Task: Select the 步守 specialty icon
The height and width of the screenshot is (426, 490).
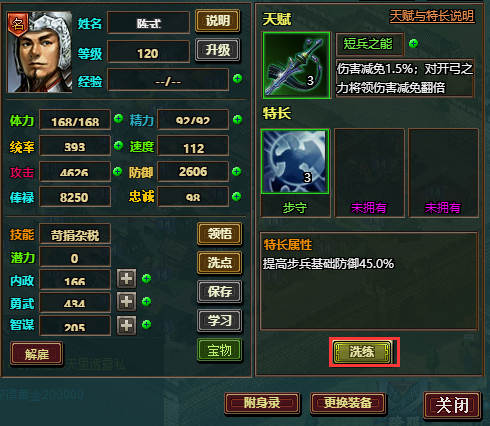Action: click(x=295, y=161)
